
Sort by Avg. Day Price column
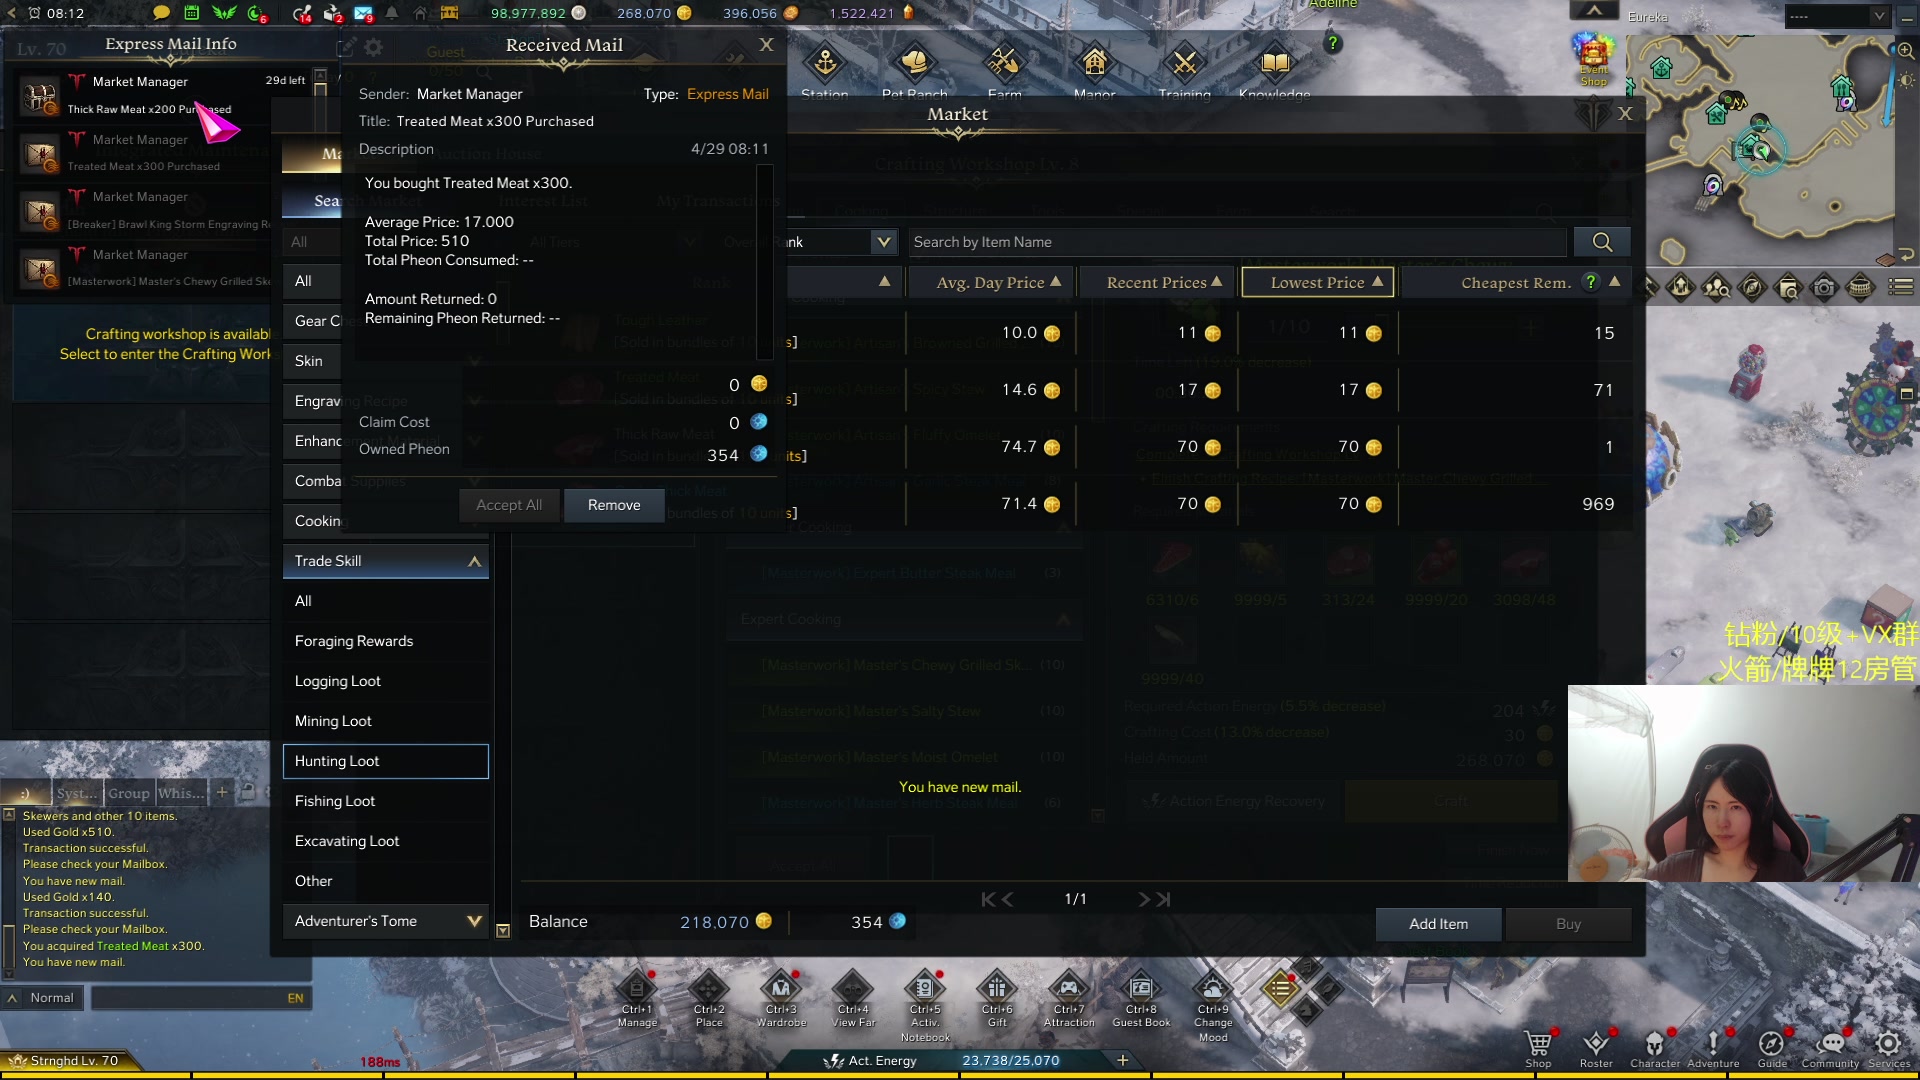[990, 283]
